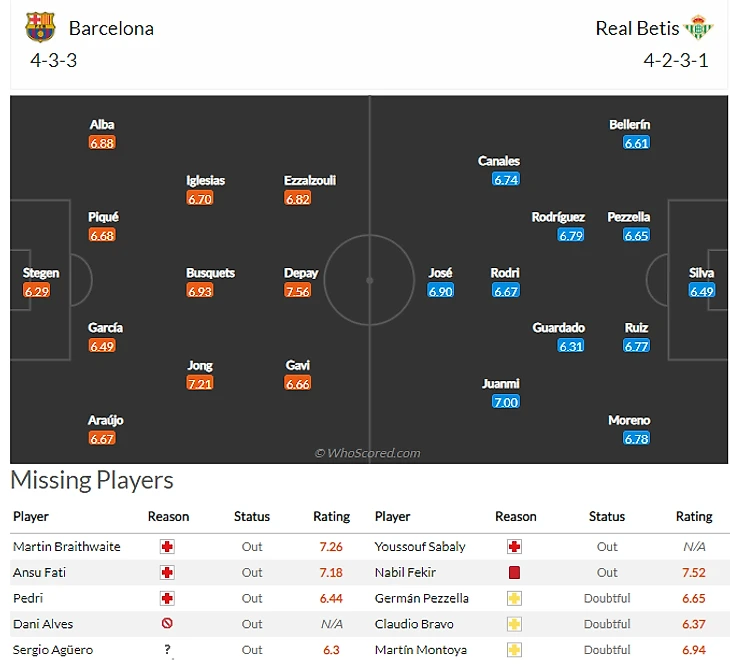The width and height of the screenshot is (730, 665).
Task: Click the Barcelona club crest
Action: (x=40, y=27)
